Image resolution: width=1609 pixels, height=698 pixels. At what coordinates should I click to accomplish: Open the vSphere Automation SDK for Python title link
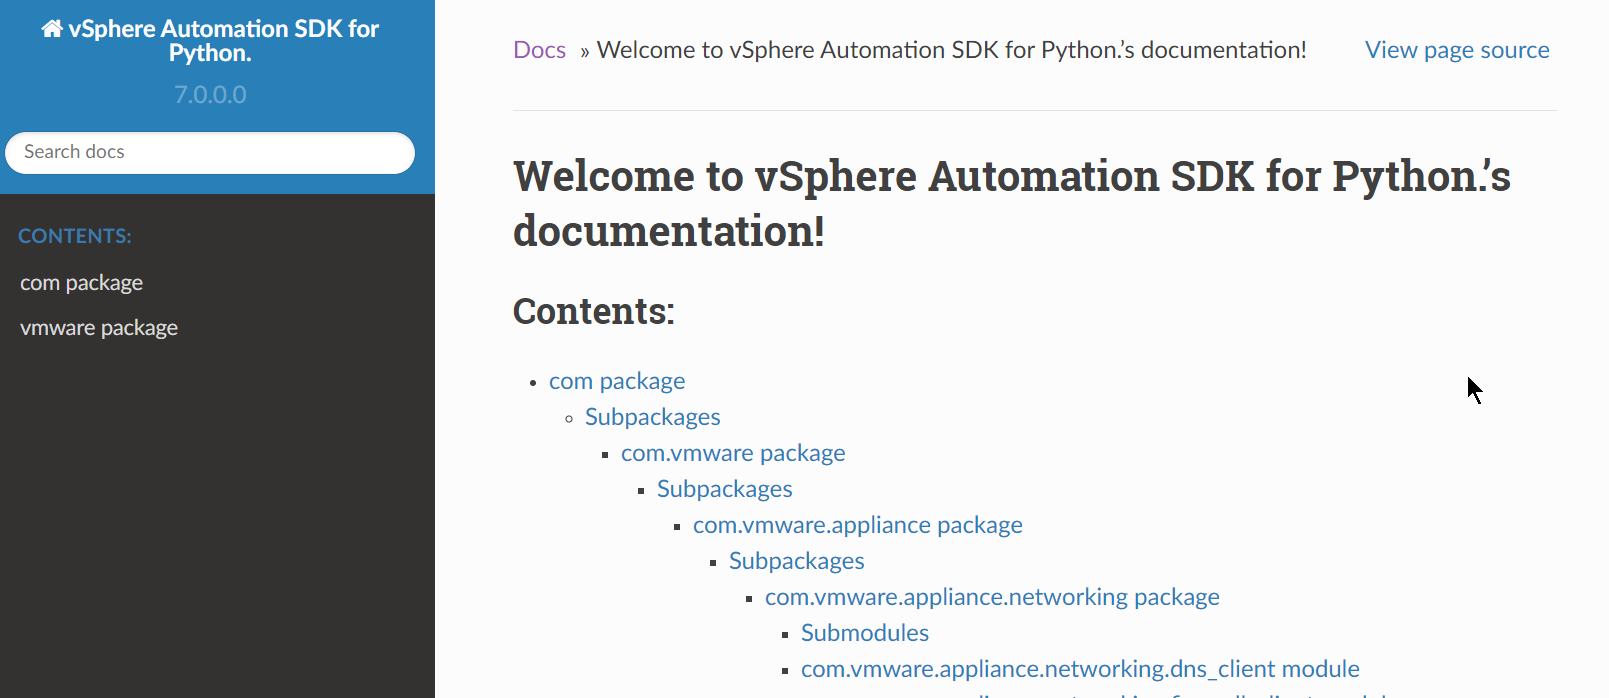(x=222, y=41)
